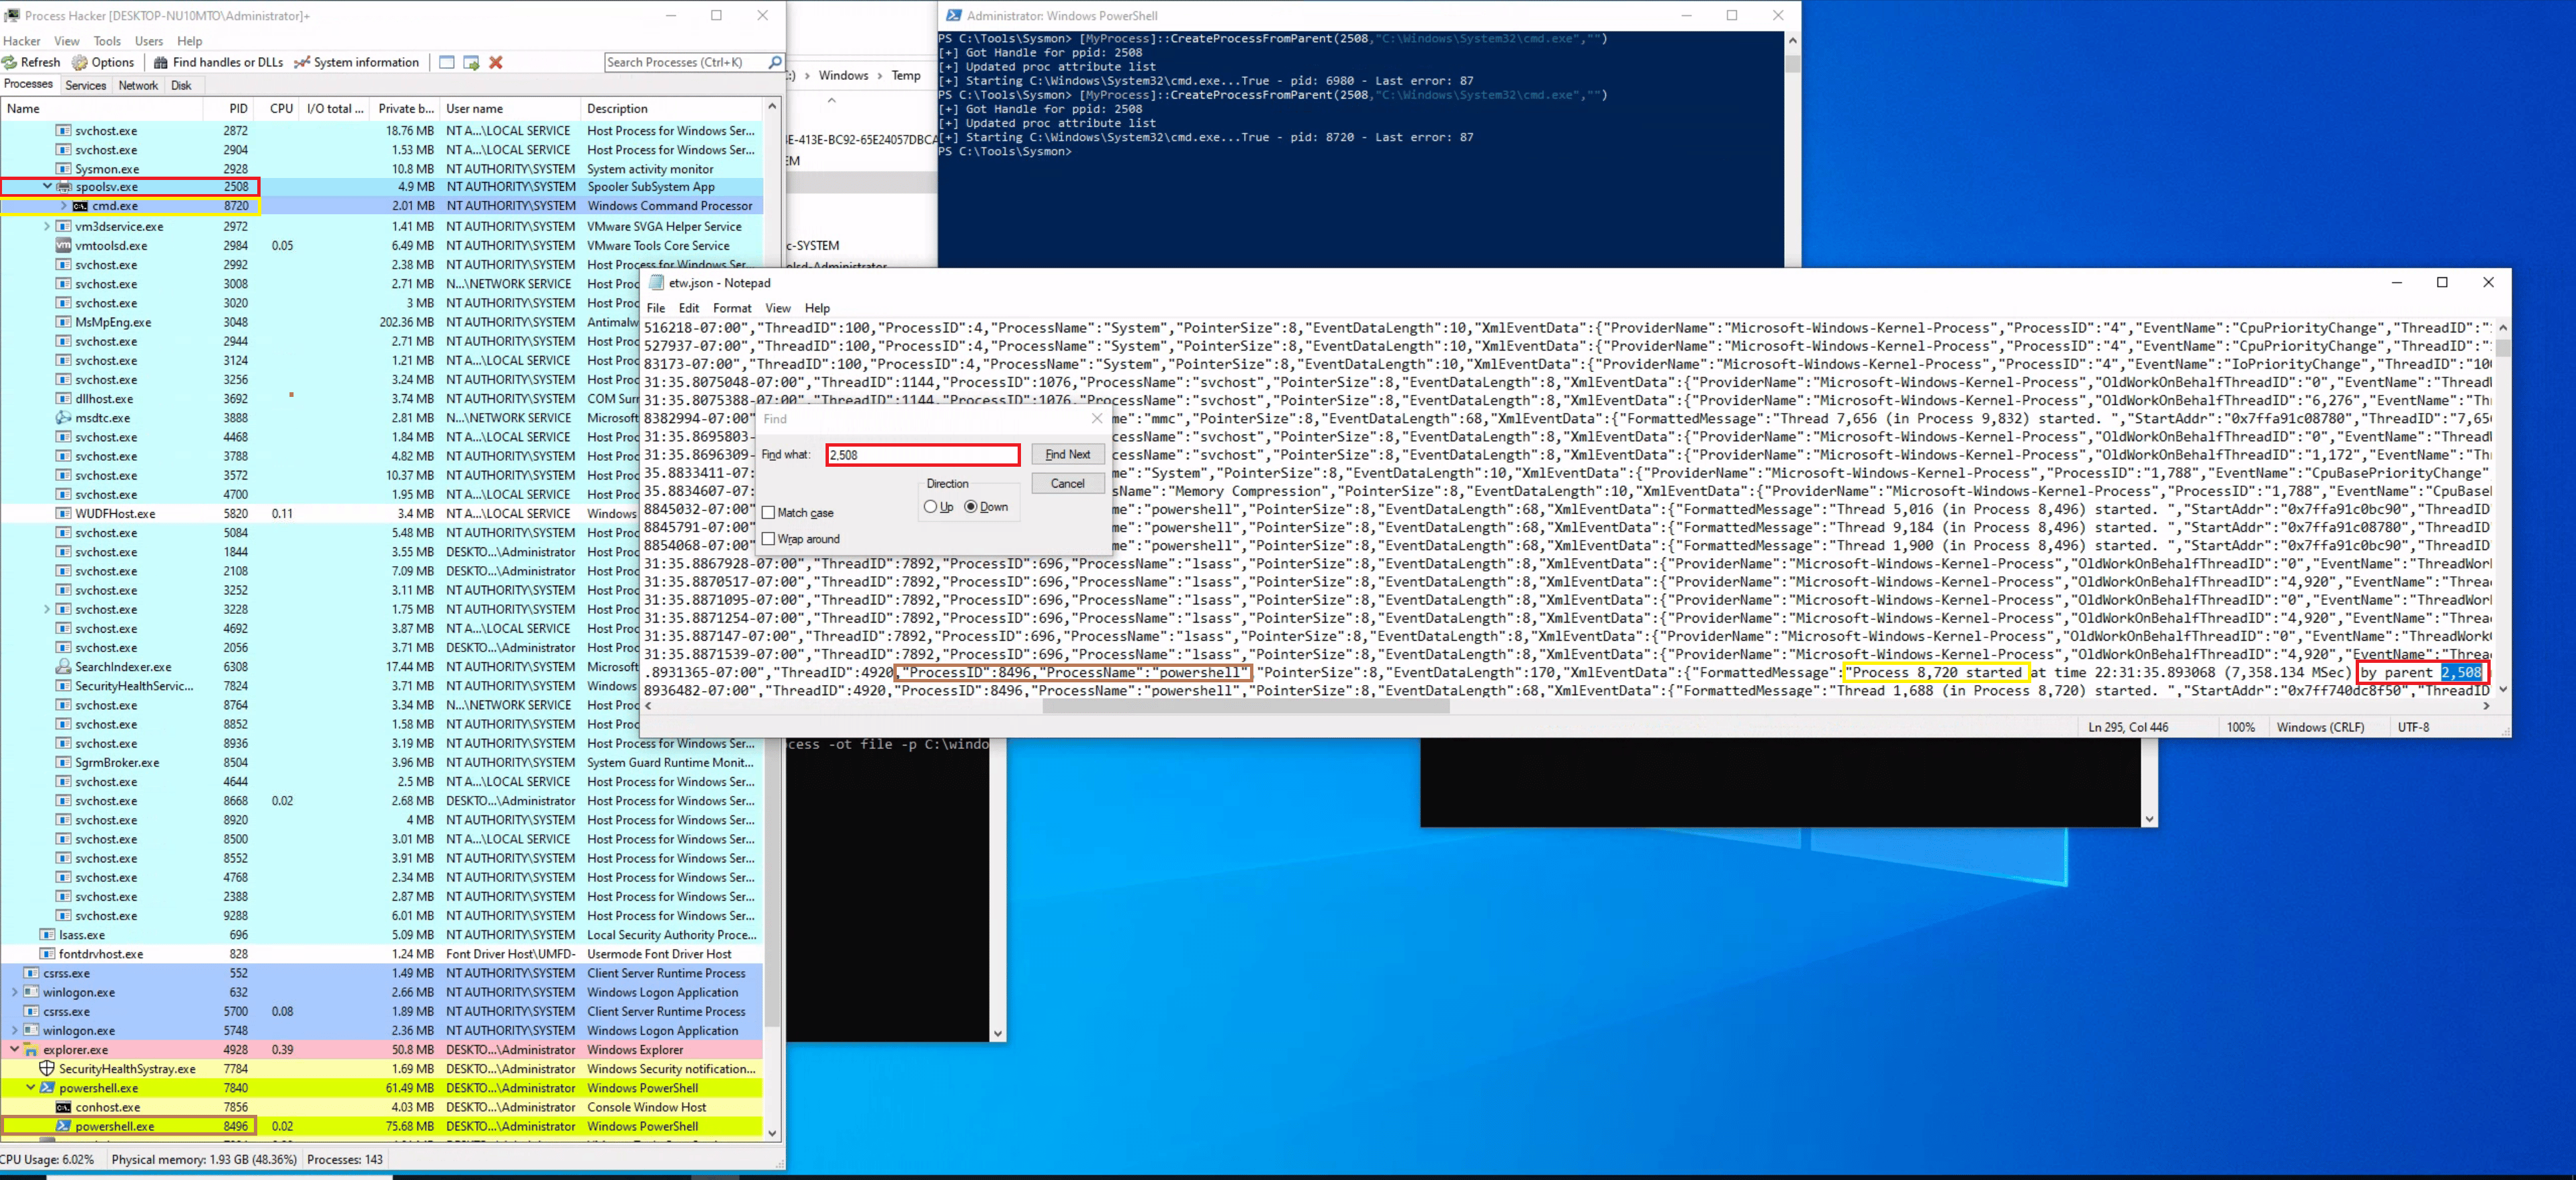Enable the Match case checkbox
Image resolution: width=2576 pixels, height=1180 pixels.
click(x=768, y=513)
